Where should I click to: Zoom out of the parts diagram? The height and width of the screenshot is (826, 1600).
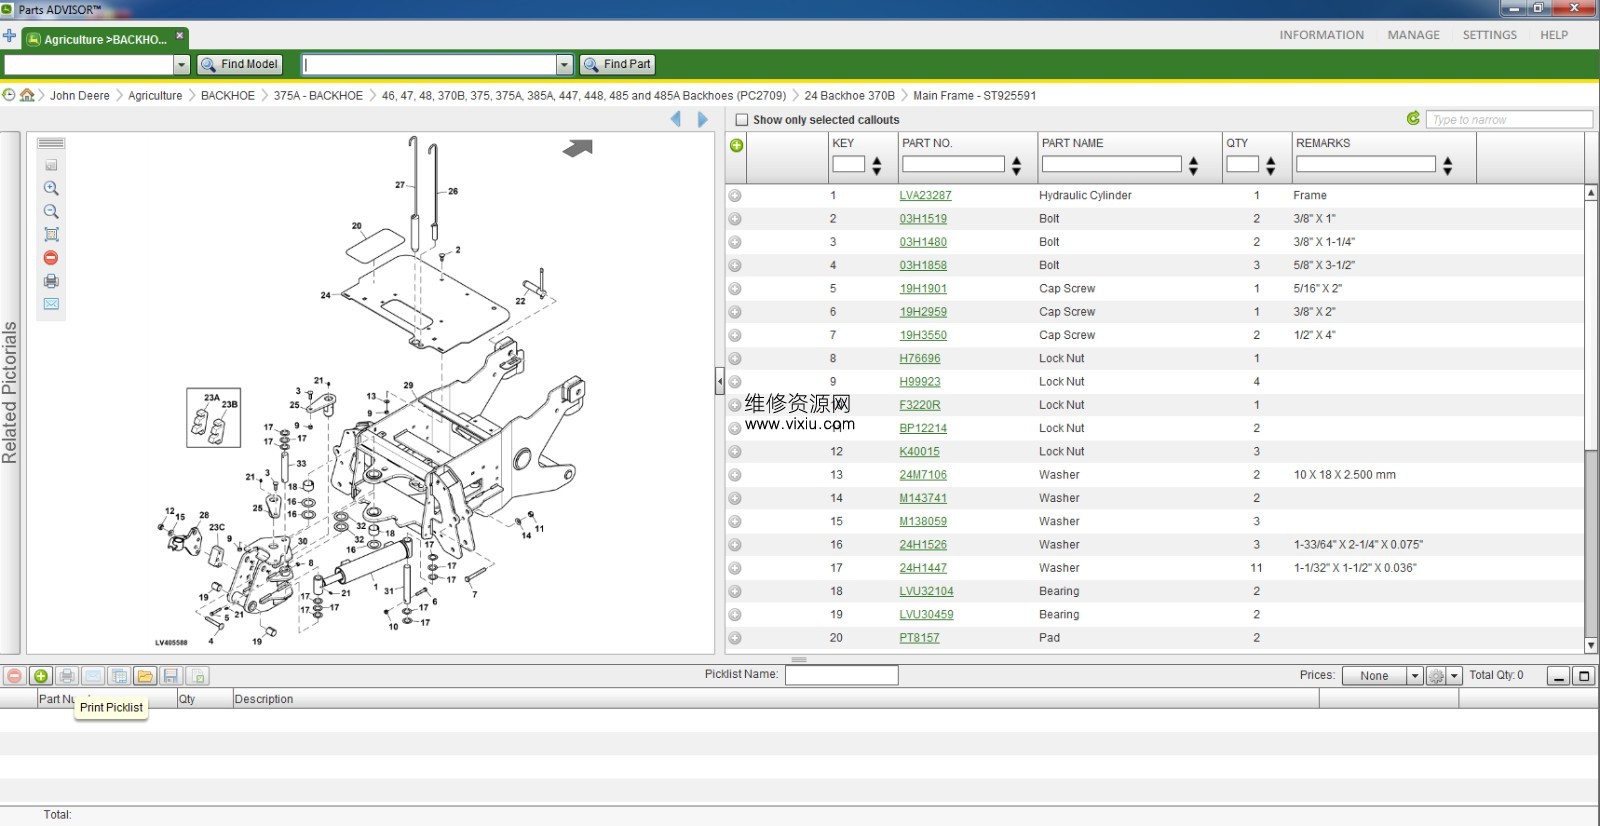click(51, 211)
